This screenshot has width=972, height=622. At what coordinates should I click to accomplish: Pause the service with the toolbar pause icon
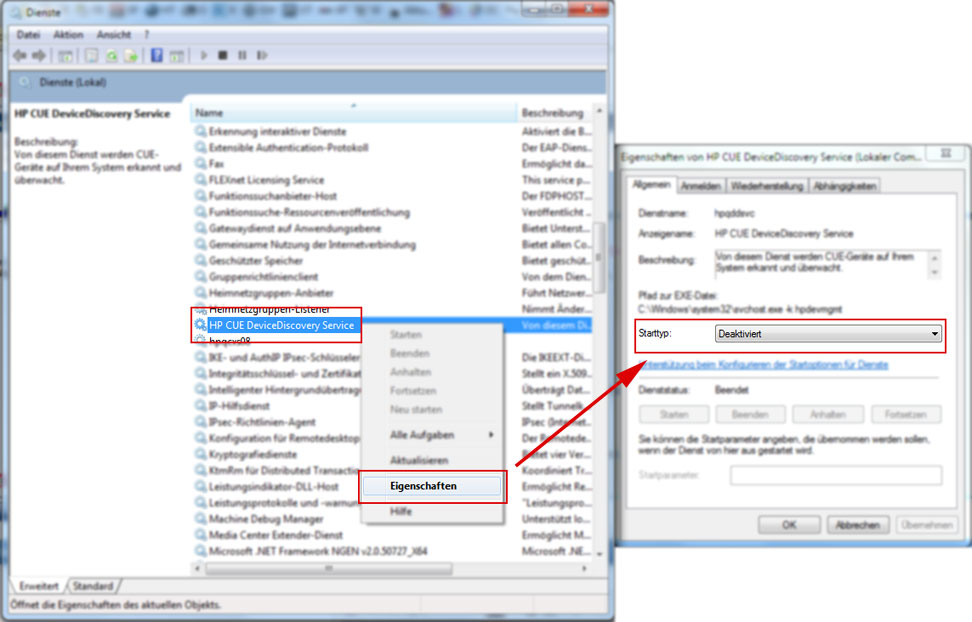(242, 55)
